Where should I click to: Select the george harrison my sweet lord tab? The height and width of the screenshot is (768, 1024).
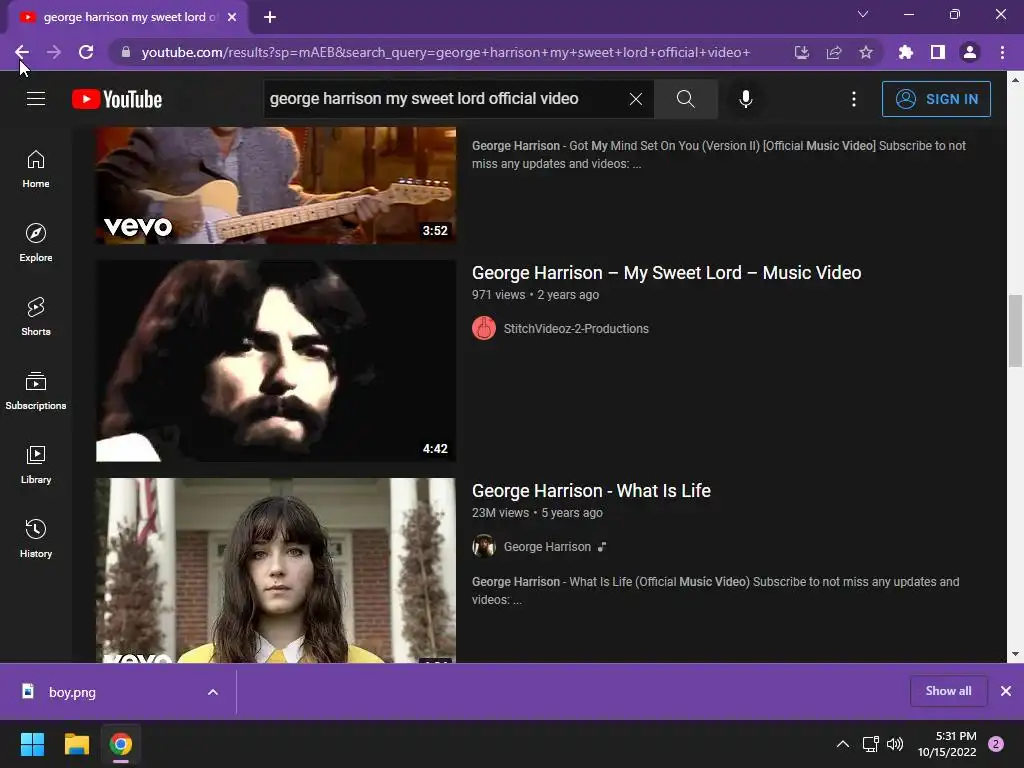127,17
